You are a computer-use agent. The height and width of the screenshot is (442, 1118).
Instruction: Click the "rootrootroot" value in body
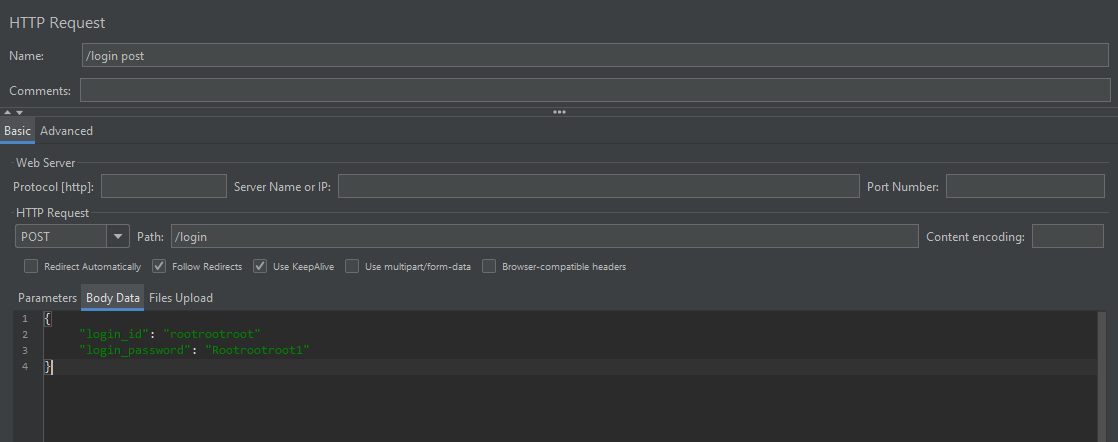tap(212, 334)
